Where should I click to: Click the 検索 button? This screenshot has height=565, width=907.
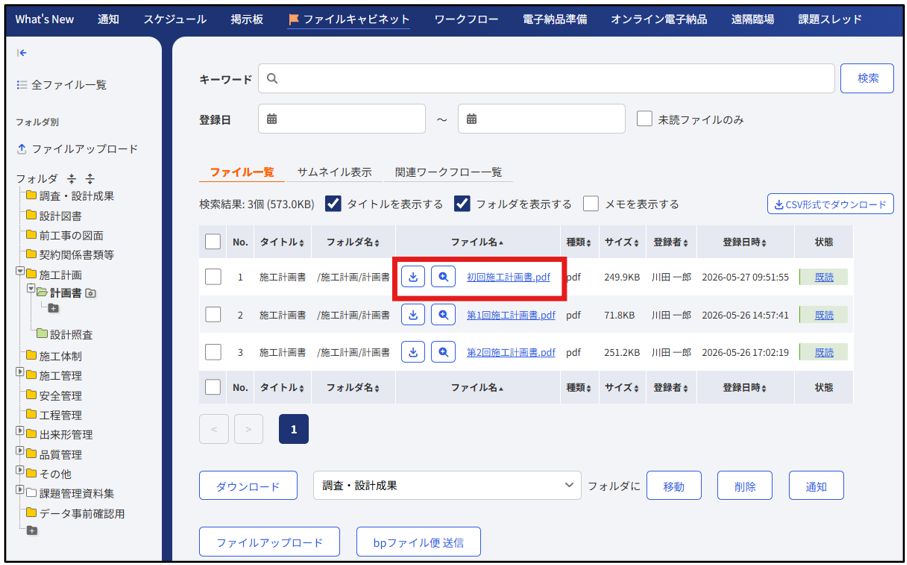pyautogui.click(x=867, y=78)
